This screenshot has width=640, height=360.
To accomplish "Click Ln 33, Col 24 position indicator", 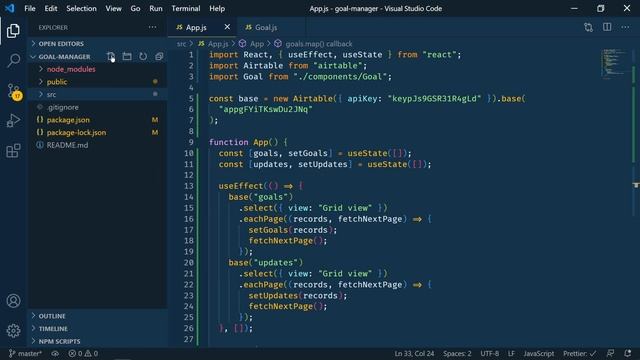I will [414, 353].
